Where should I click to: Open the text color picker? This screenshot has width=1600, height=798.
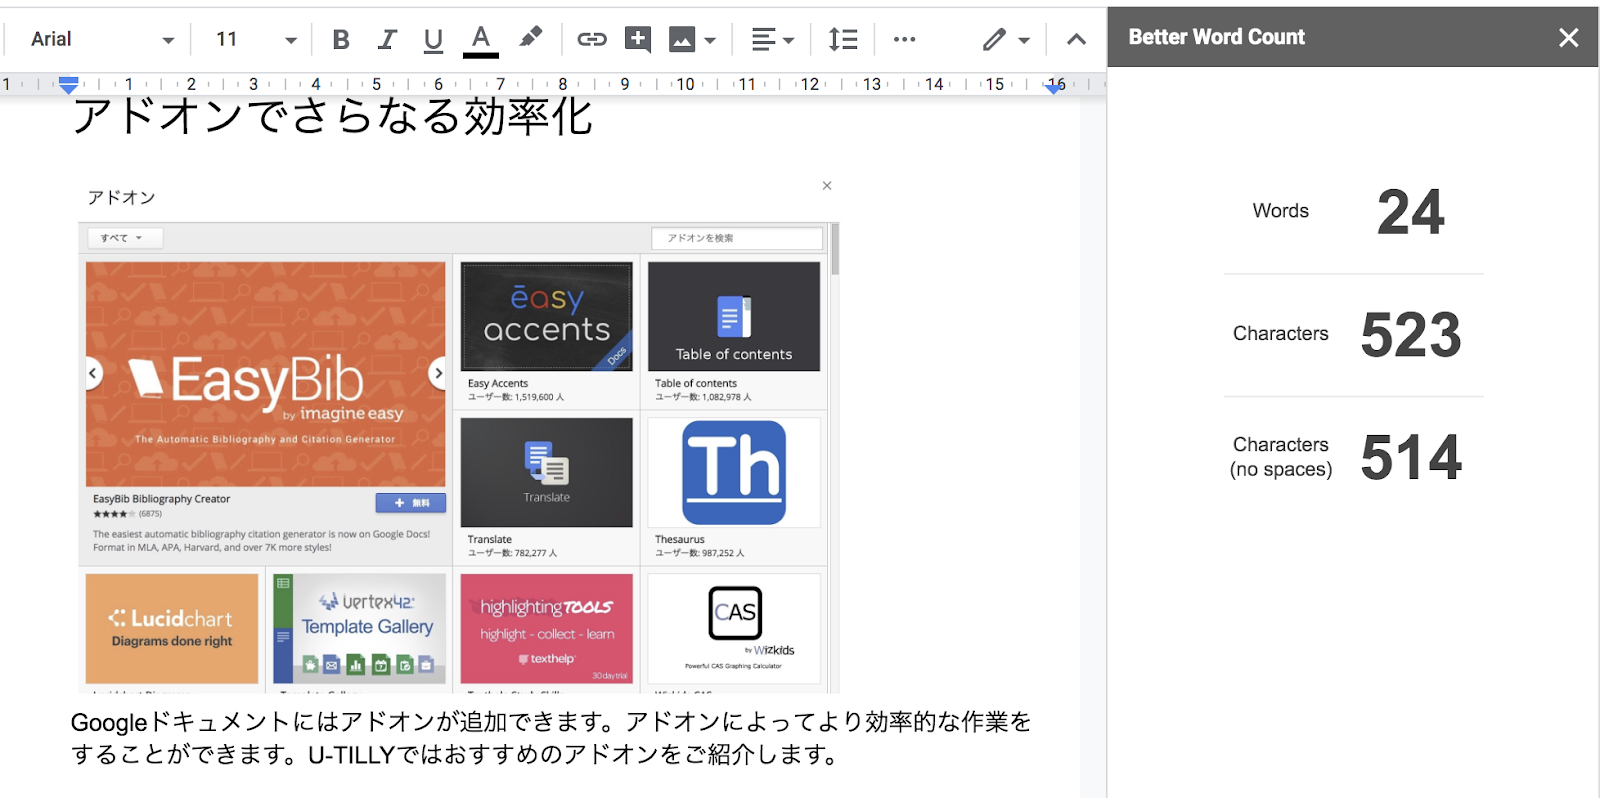pos(481,40)
